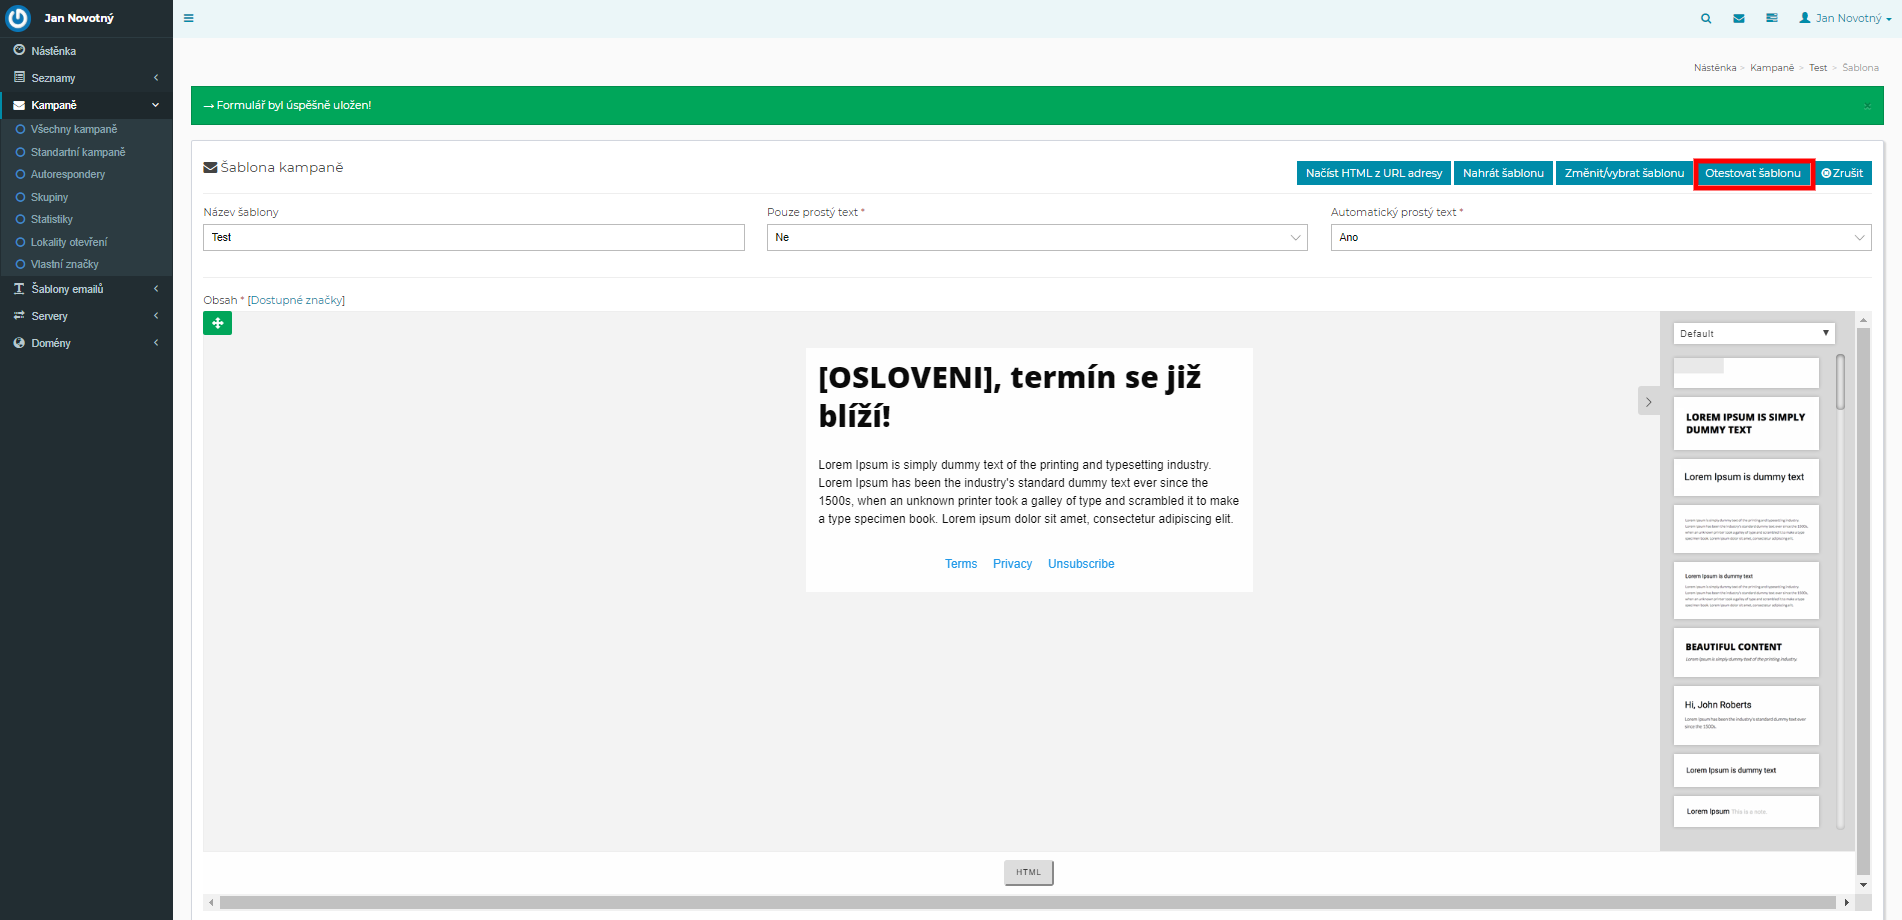The width and height of the screenshot is (1902, 920).
Task: Collapse the Kampaně sidebar menu
Action: click(x=86, y=105)
